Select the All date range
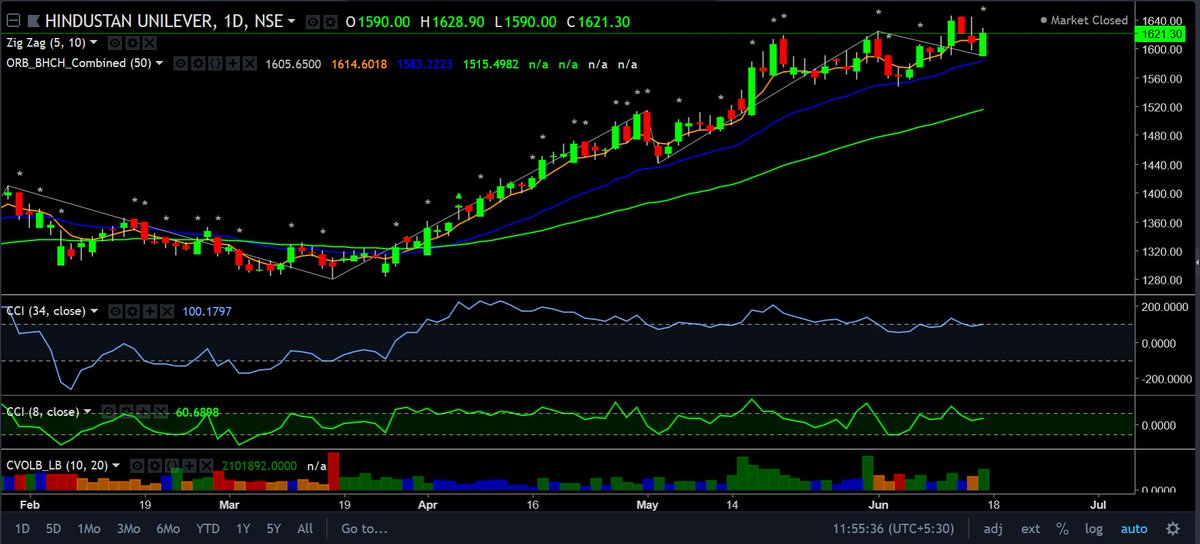 (x=305, y=529)
